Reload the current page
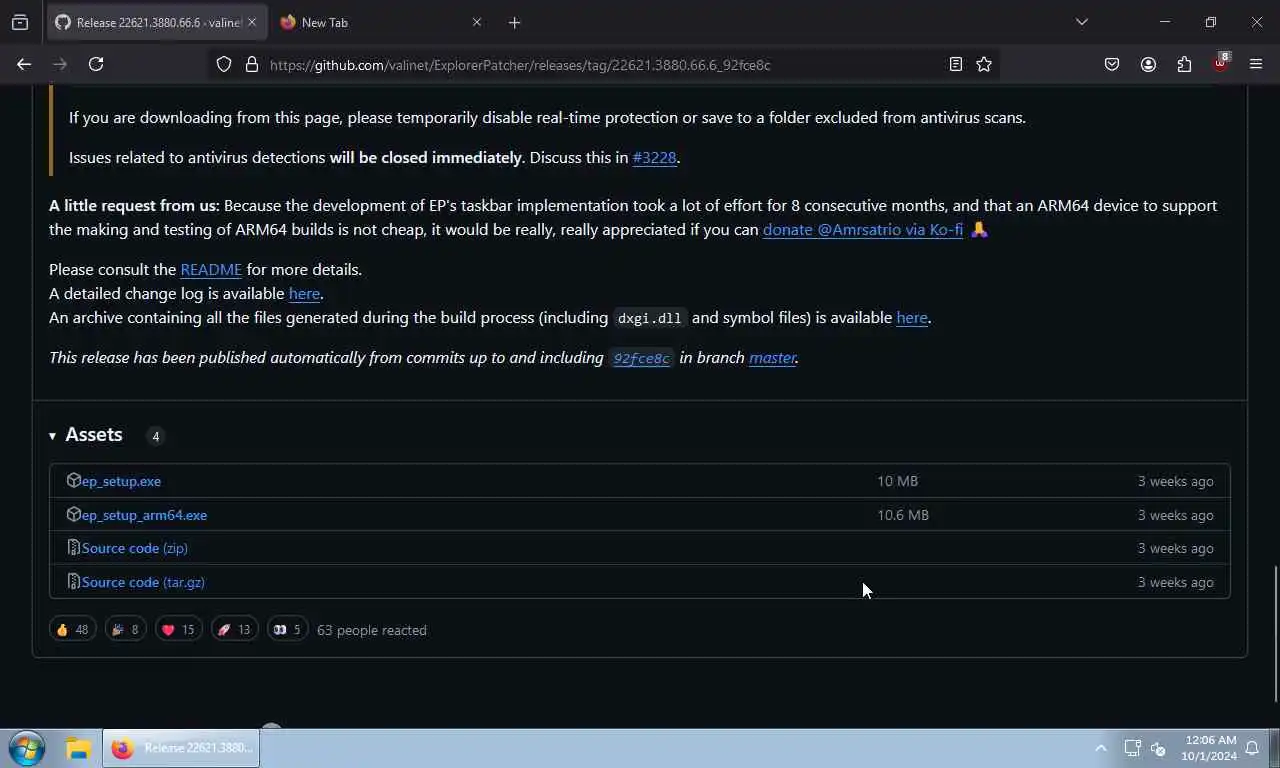Image resolution: width=1280 pixels, height=768 pixels. coord(96,64)
